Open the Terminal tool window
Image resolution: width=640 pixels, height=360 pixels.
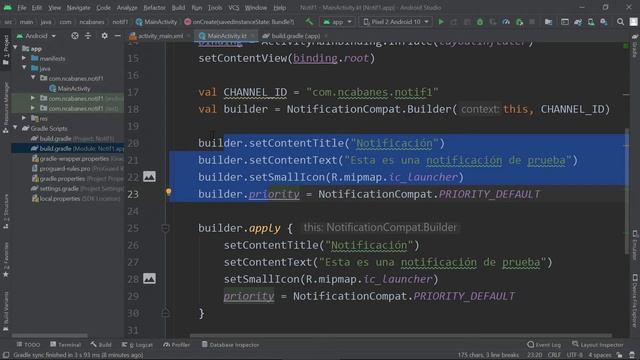(65, 345)
